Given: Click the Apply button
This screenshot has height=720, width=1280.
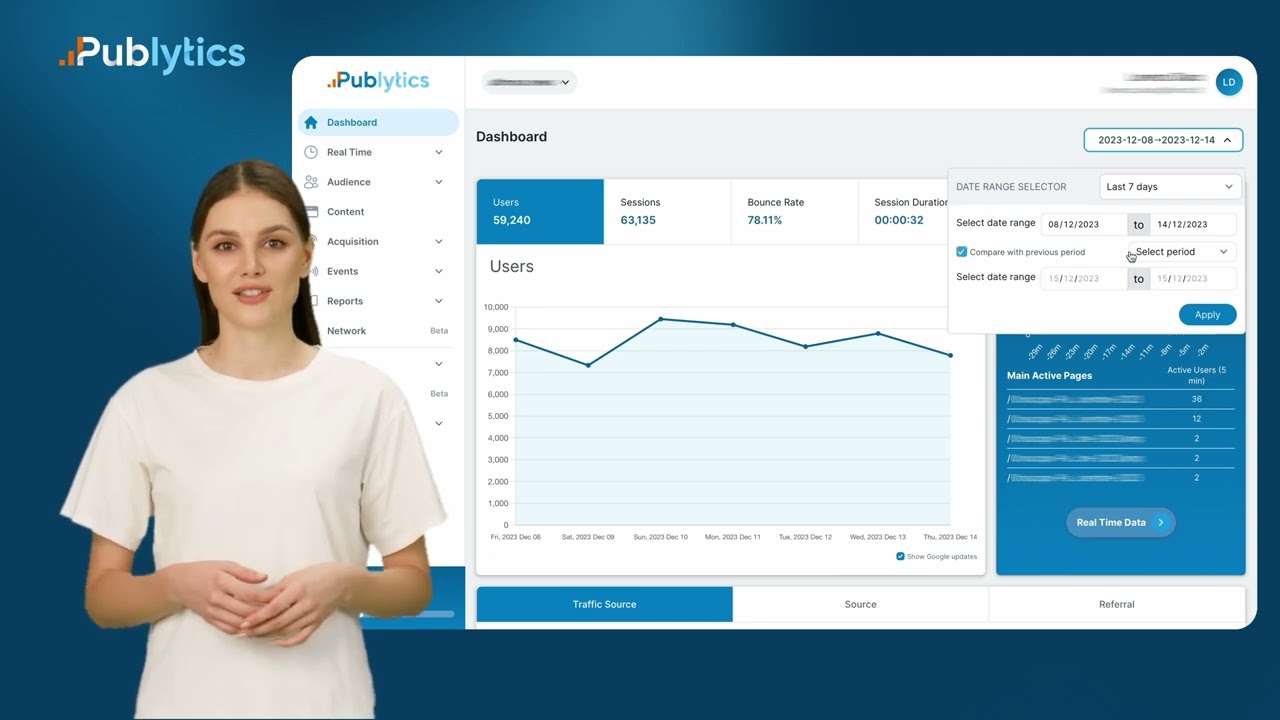Looking at the screenshot, I should 1207,314.
